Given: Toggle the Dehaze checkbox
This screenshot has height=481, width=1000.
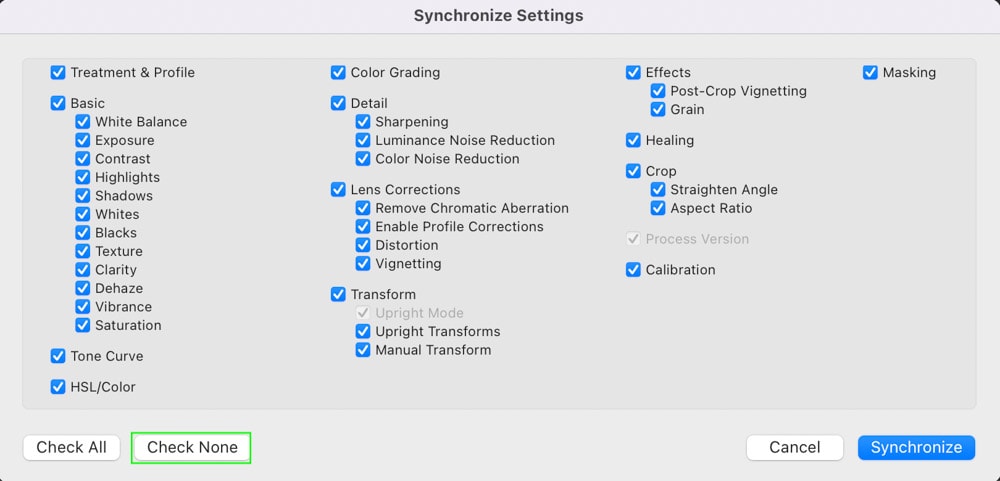Looking at the screenshot, I should tap(83, 289).
